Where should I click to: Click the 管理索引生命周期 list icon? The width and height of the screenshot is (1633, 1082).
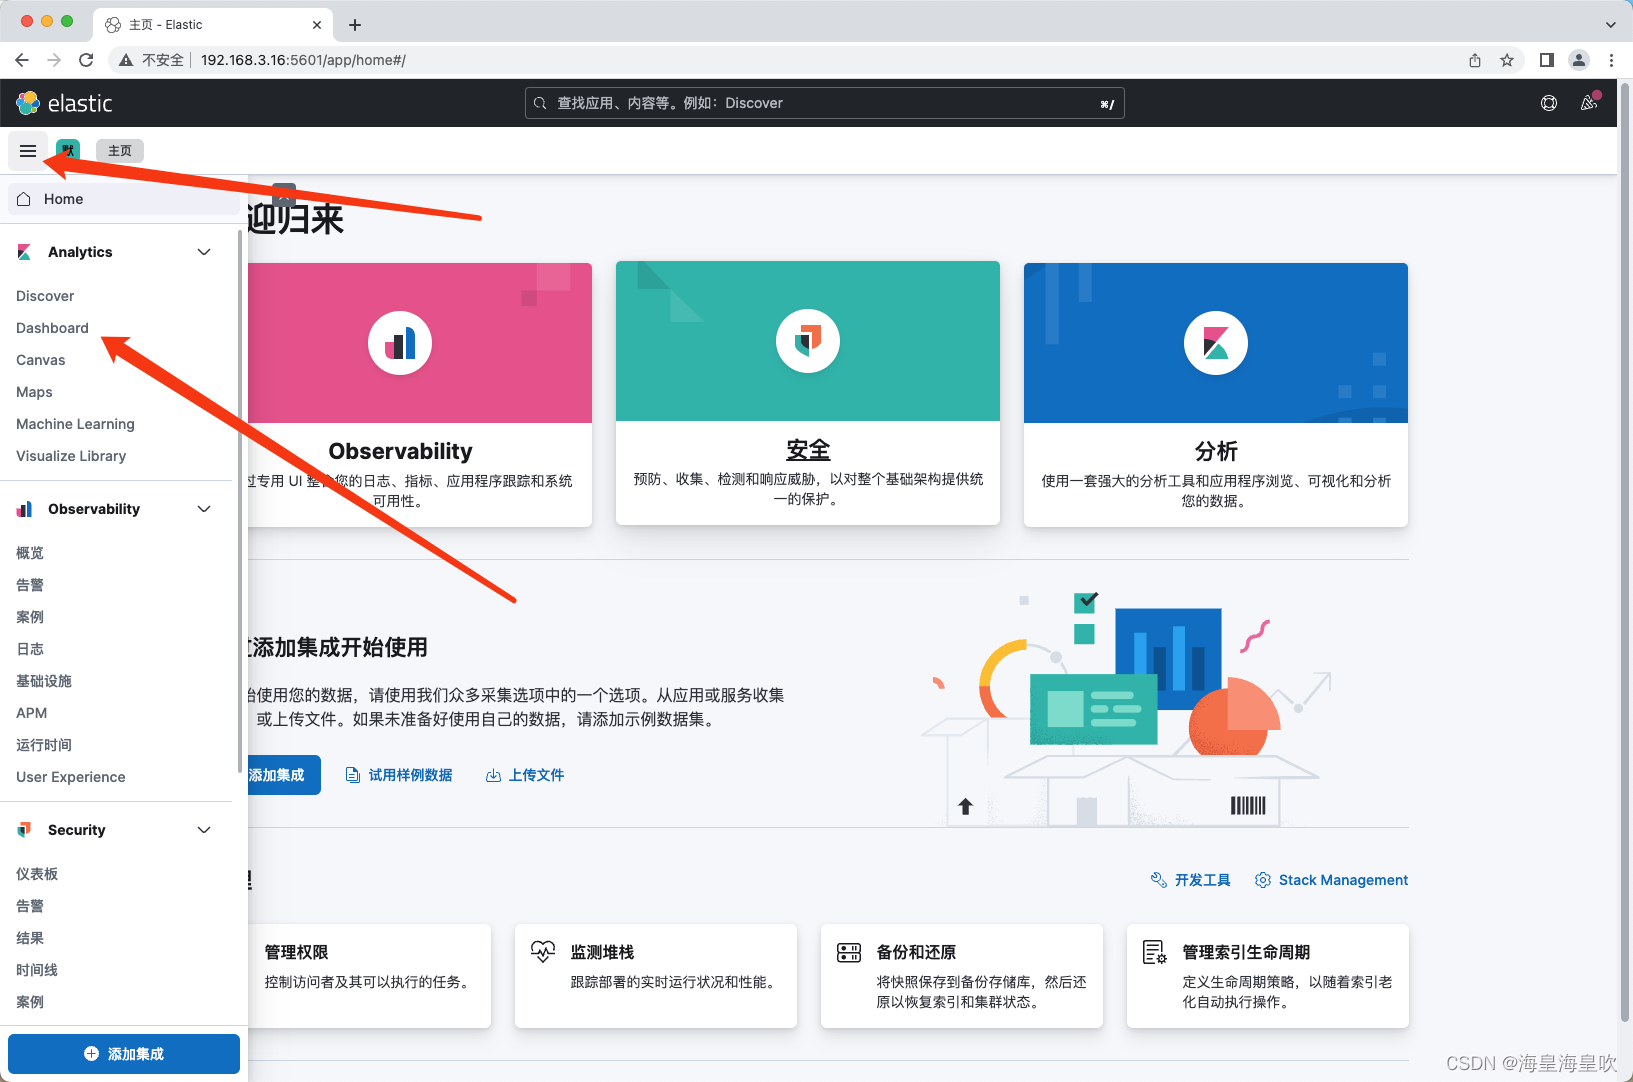(1155, 952)
